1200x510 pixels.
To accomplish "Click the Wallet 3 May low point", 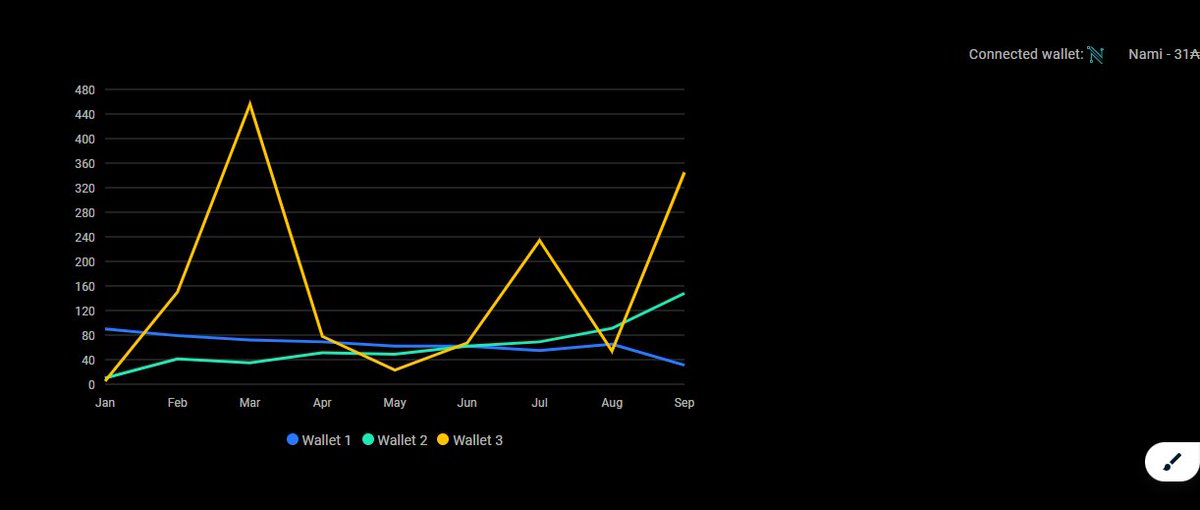I will 395,370.
